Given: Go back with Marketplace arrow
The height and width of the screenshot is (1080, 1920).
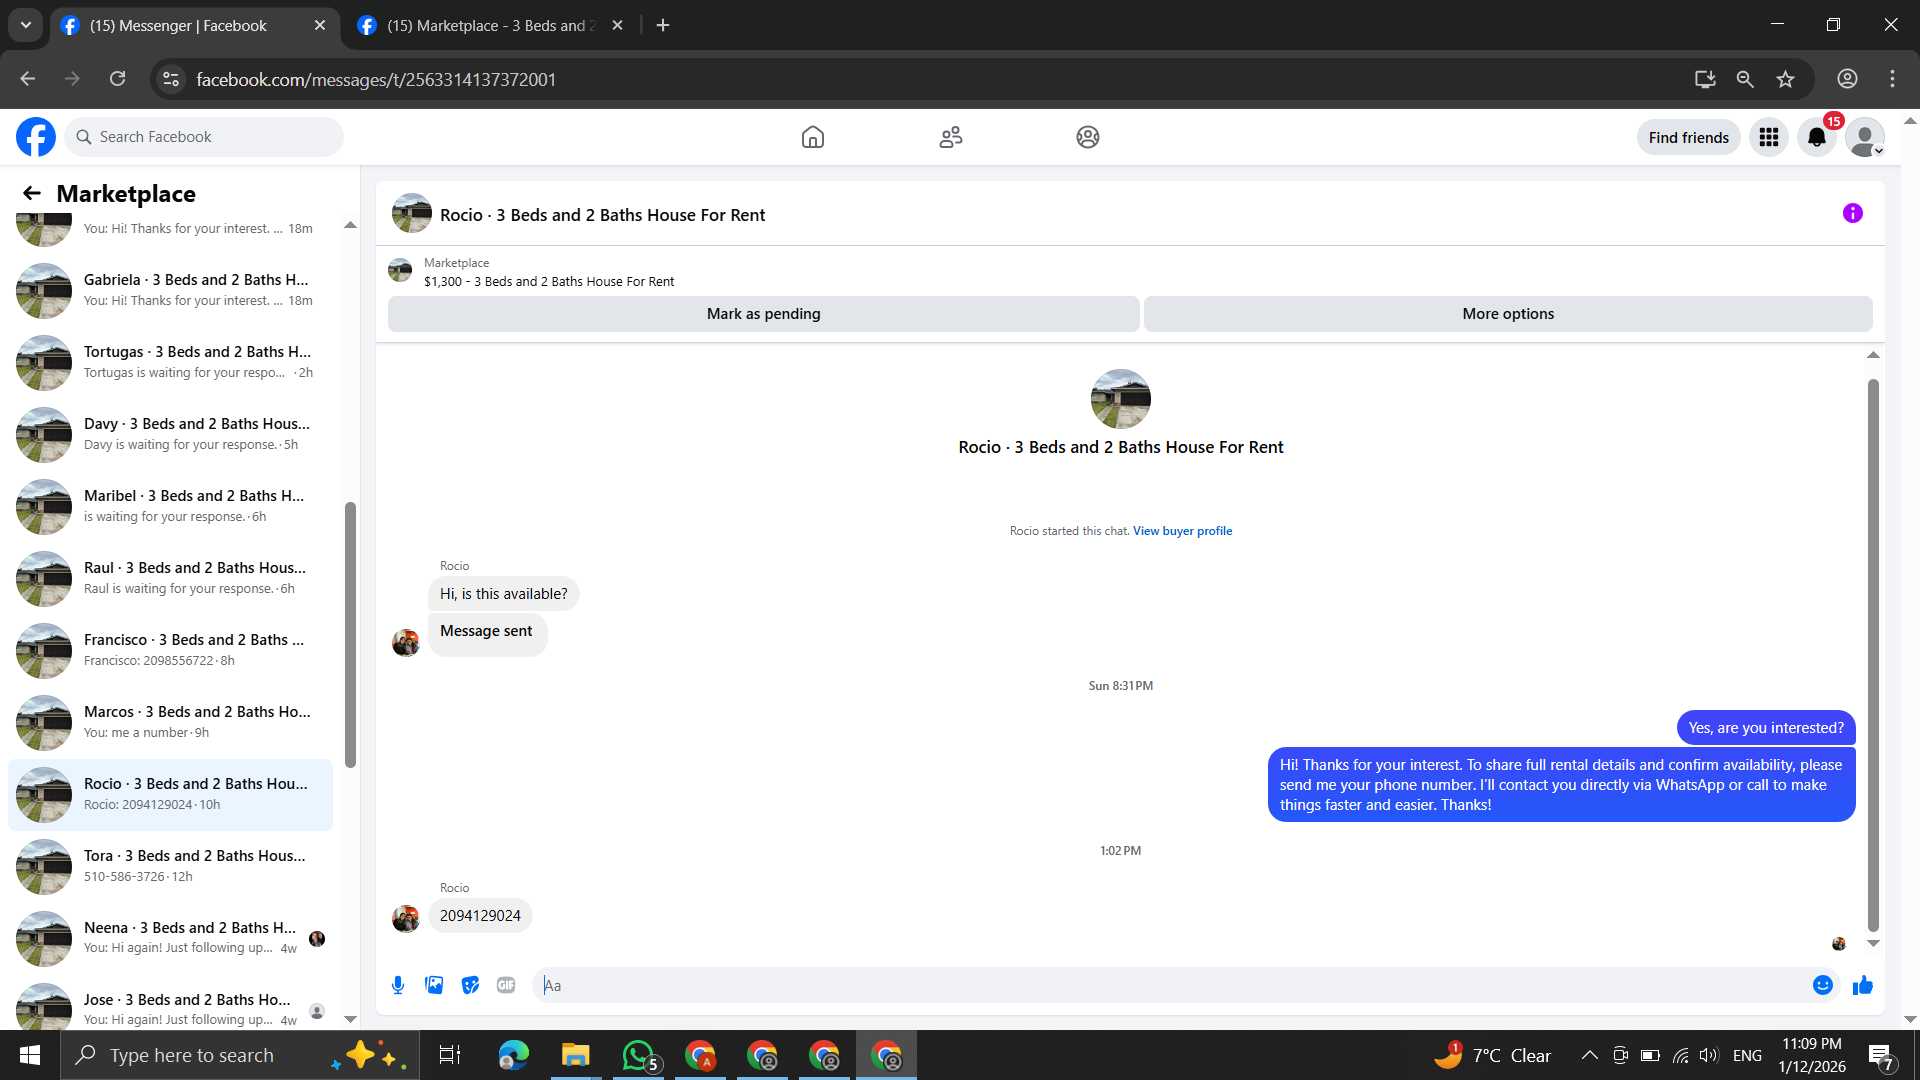Looking at the screenshot, I should [32, 193].
